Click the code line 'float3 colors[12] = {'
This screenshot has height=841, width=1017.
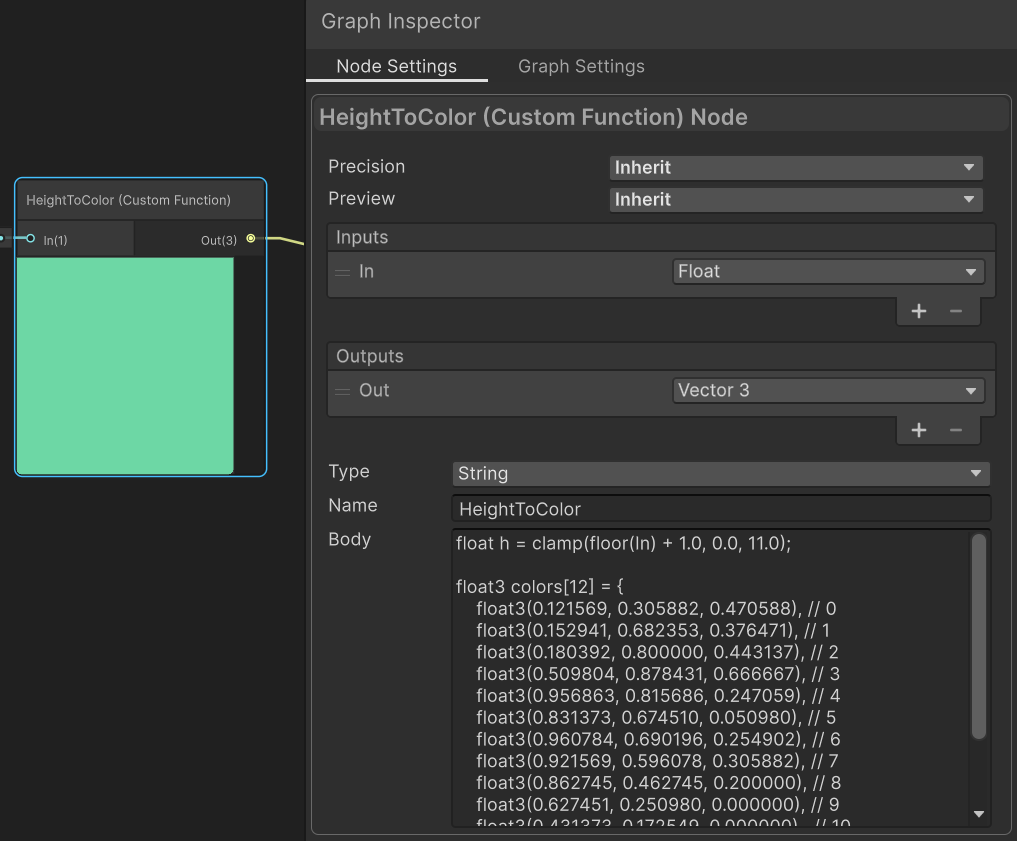tap(540, 587)
